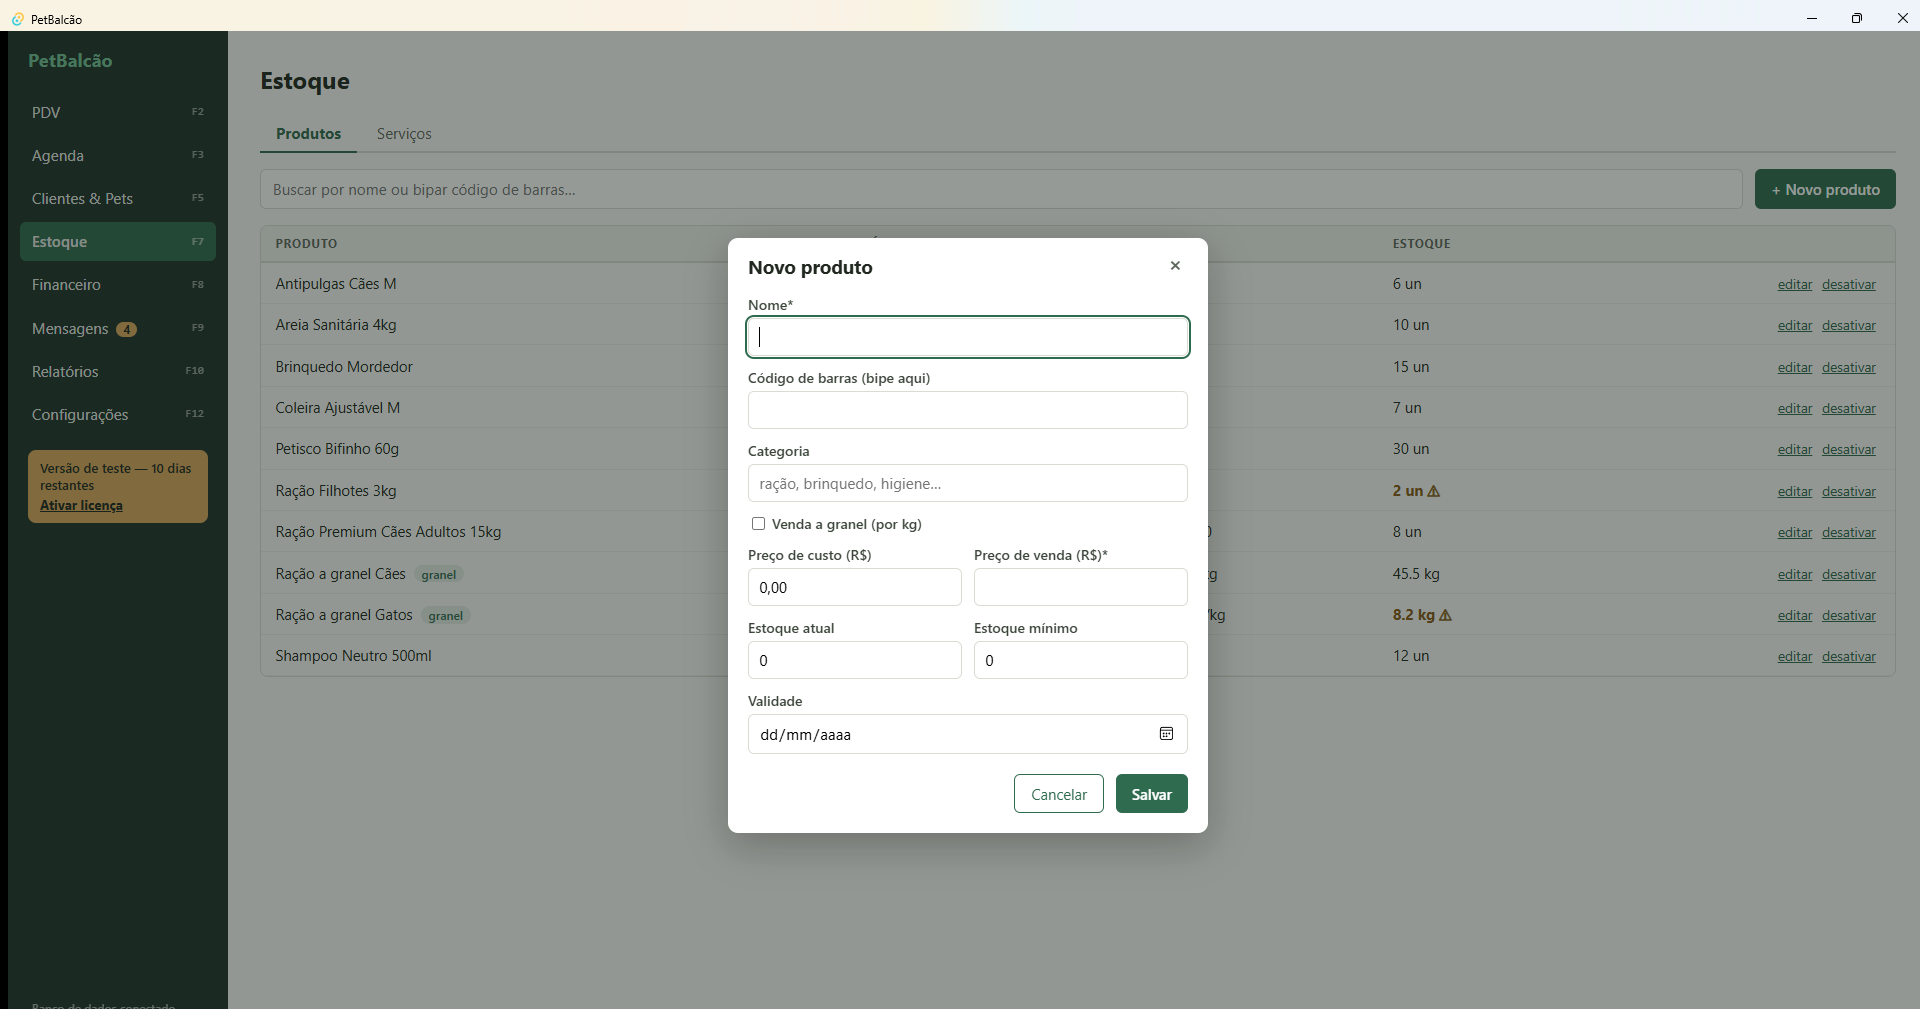Edit the Petisco Bifinho 60g product

1795,449
